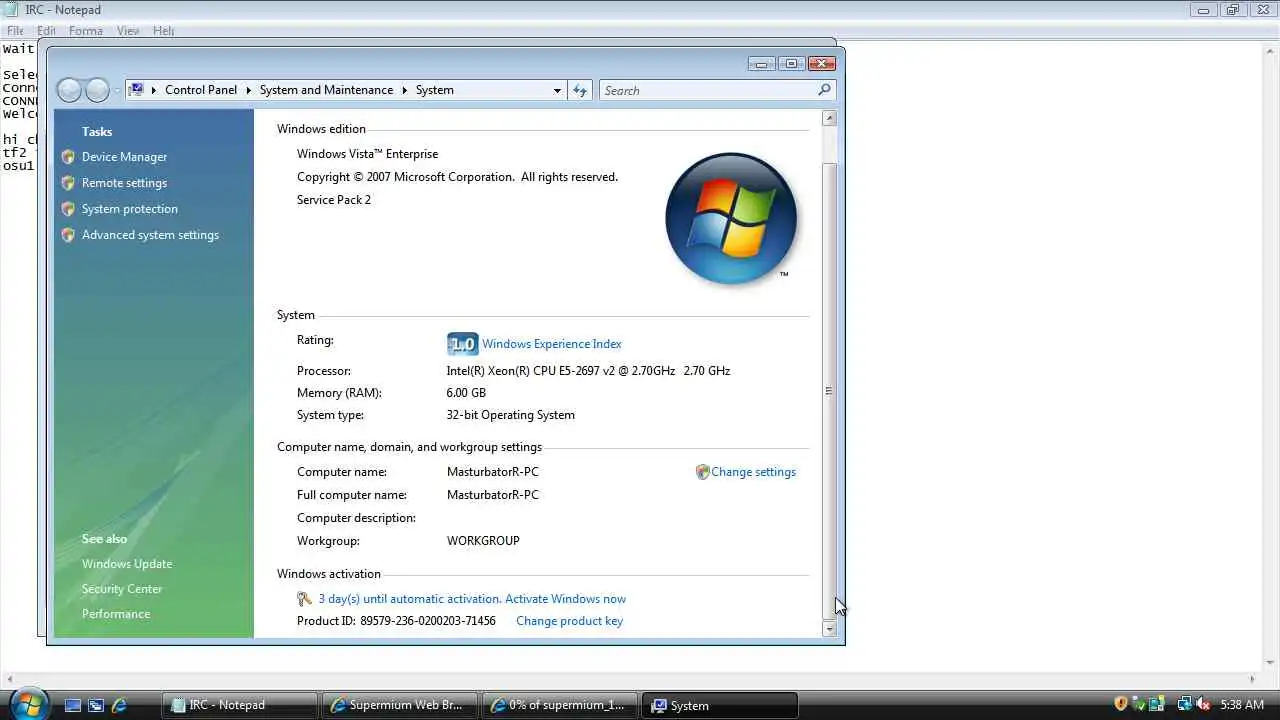
Task: Click the security shield tray icon
Action: [x=1121, y=704]
